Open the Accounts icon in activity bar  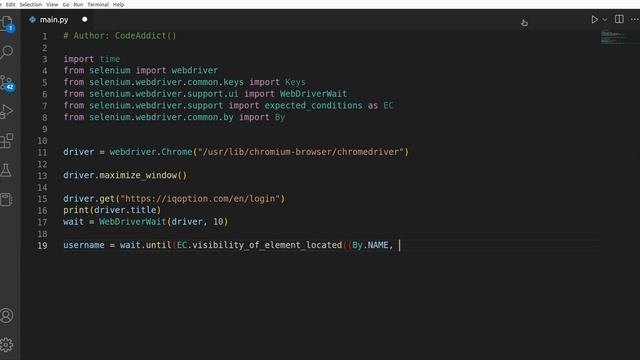click(x=7, y=316)
